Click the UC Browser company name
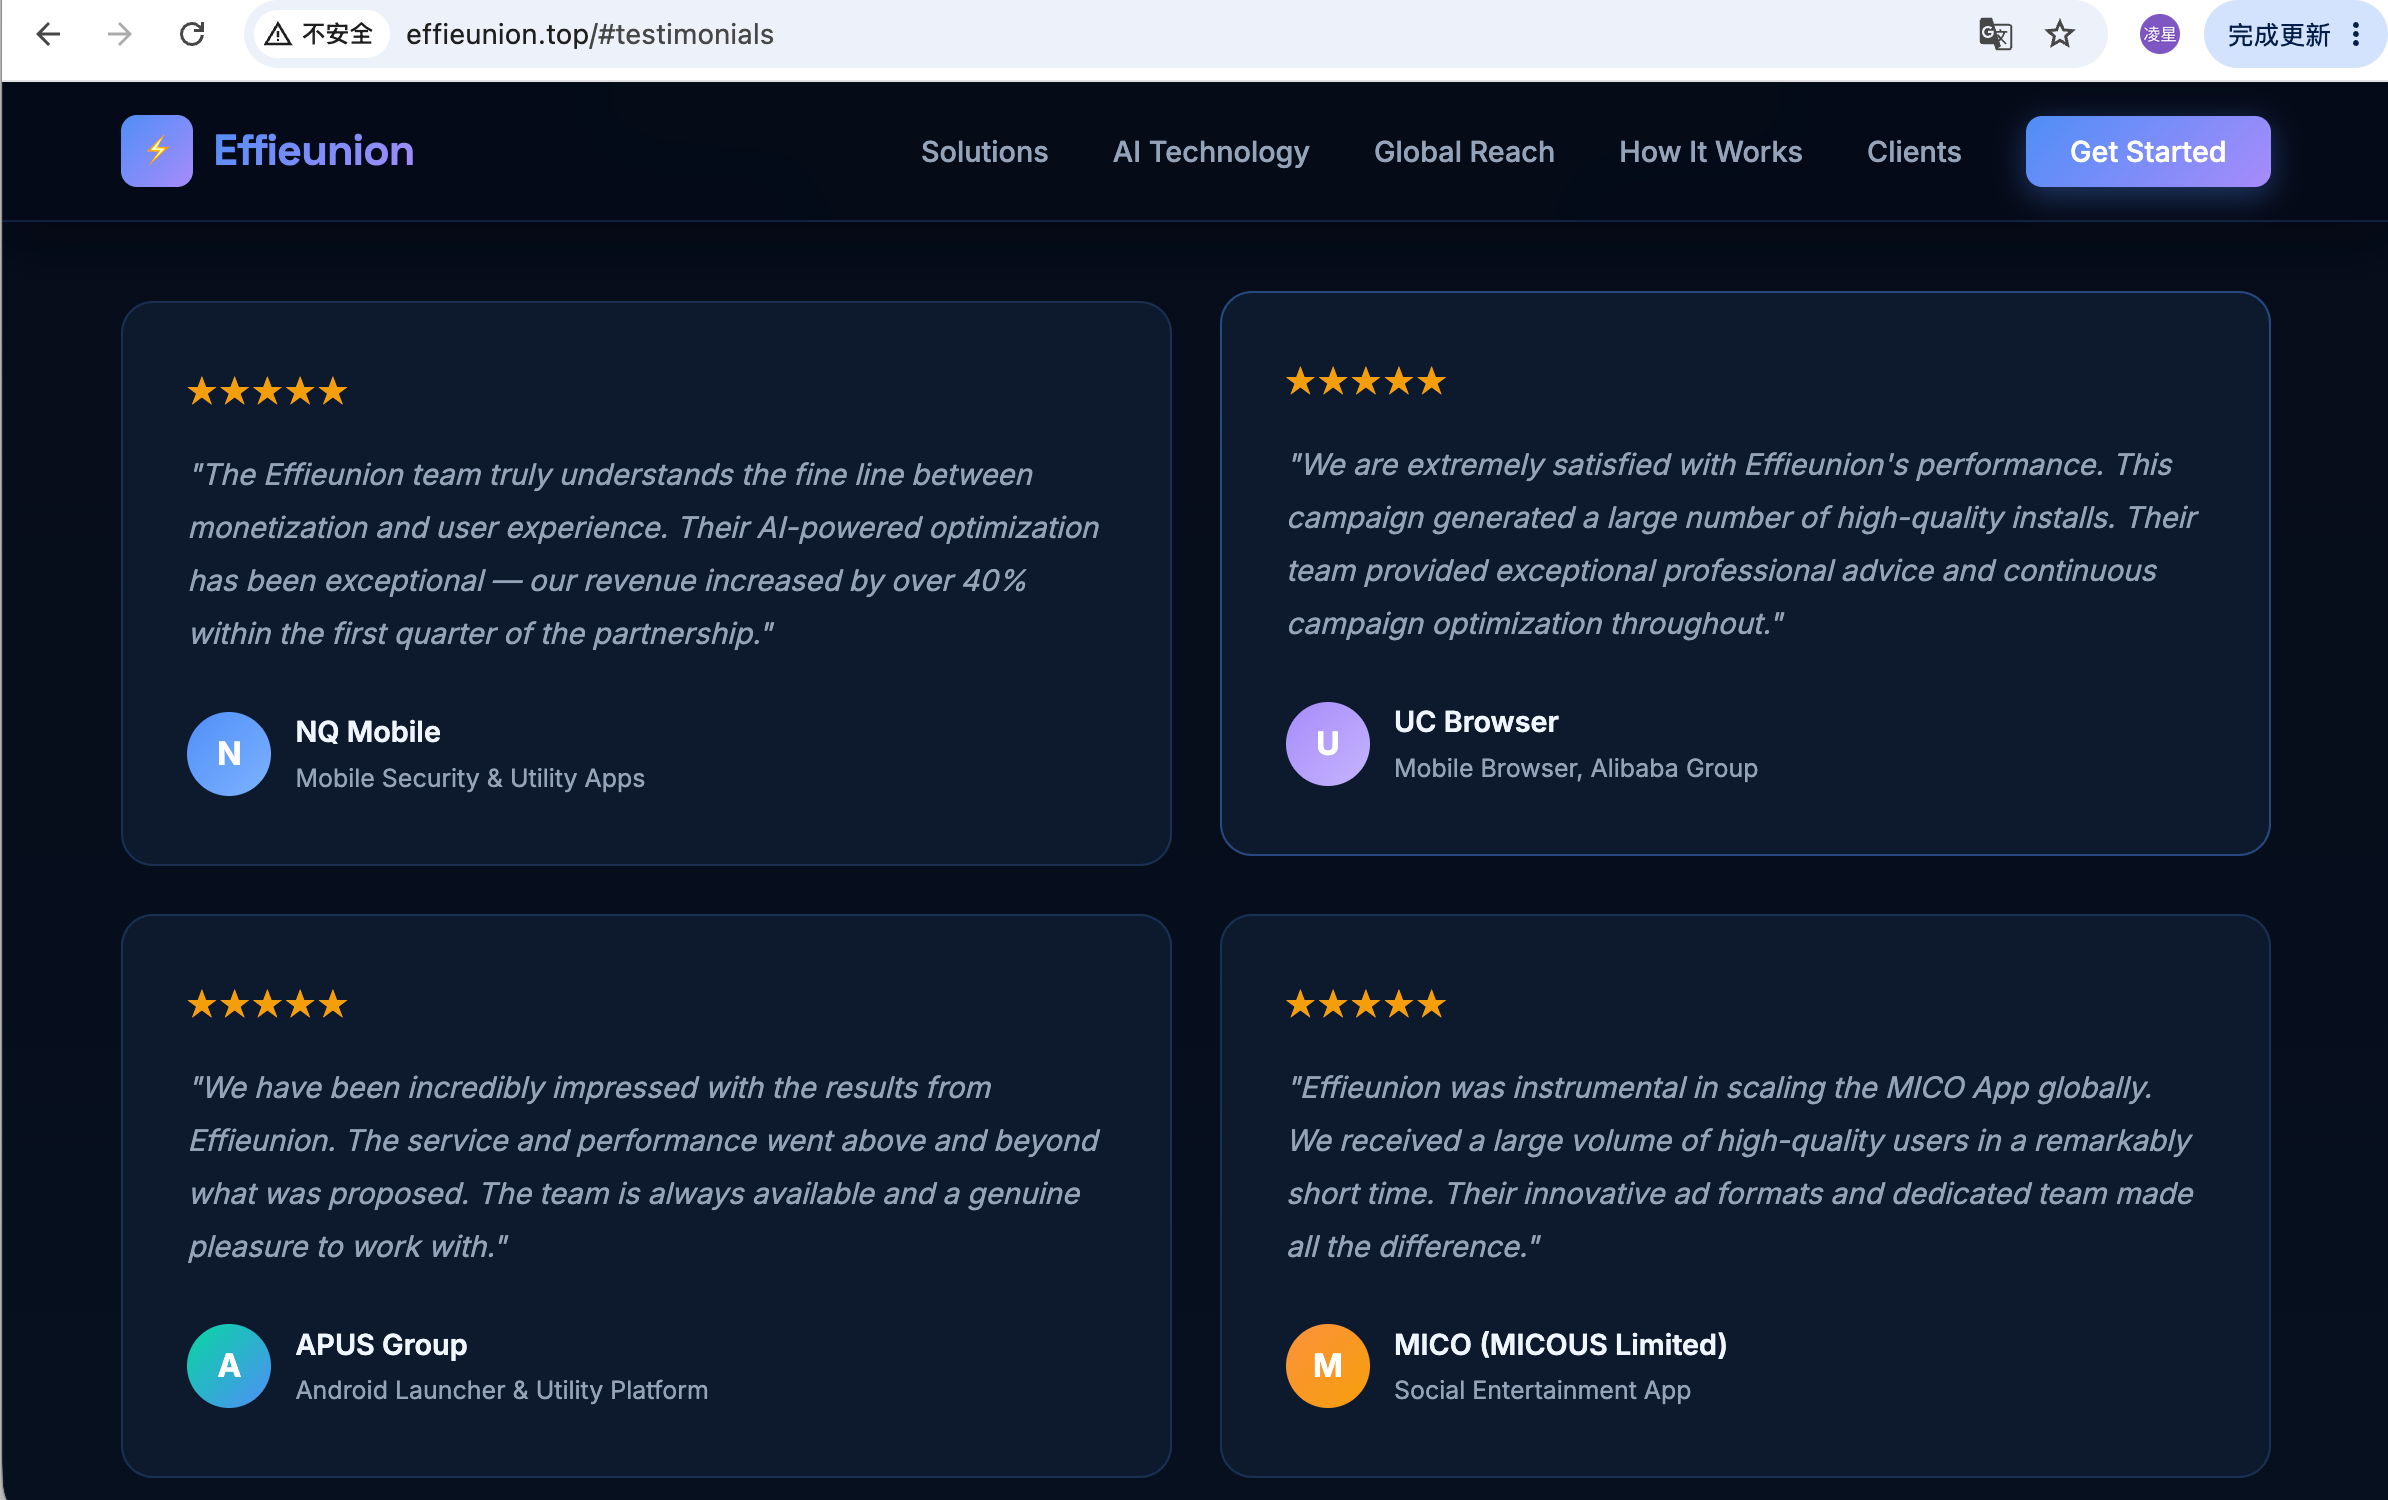The width and height of the screenshot is (2388, 1500). 1476,722
